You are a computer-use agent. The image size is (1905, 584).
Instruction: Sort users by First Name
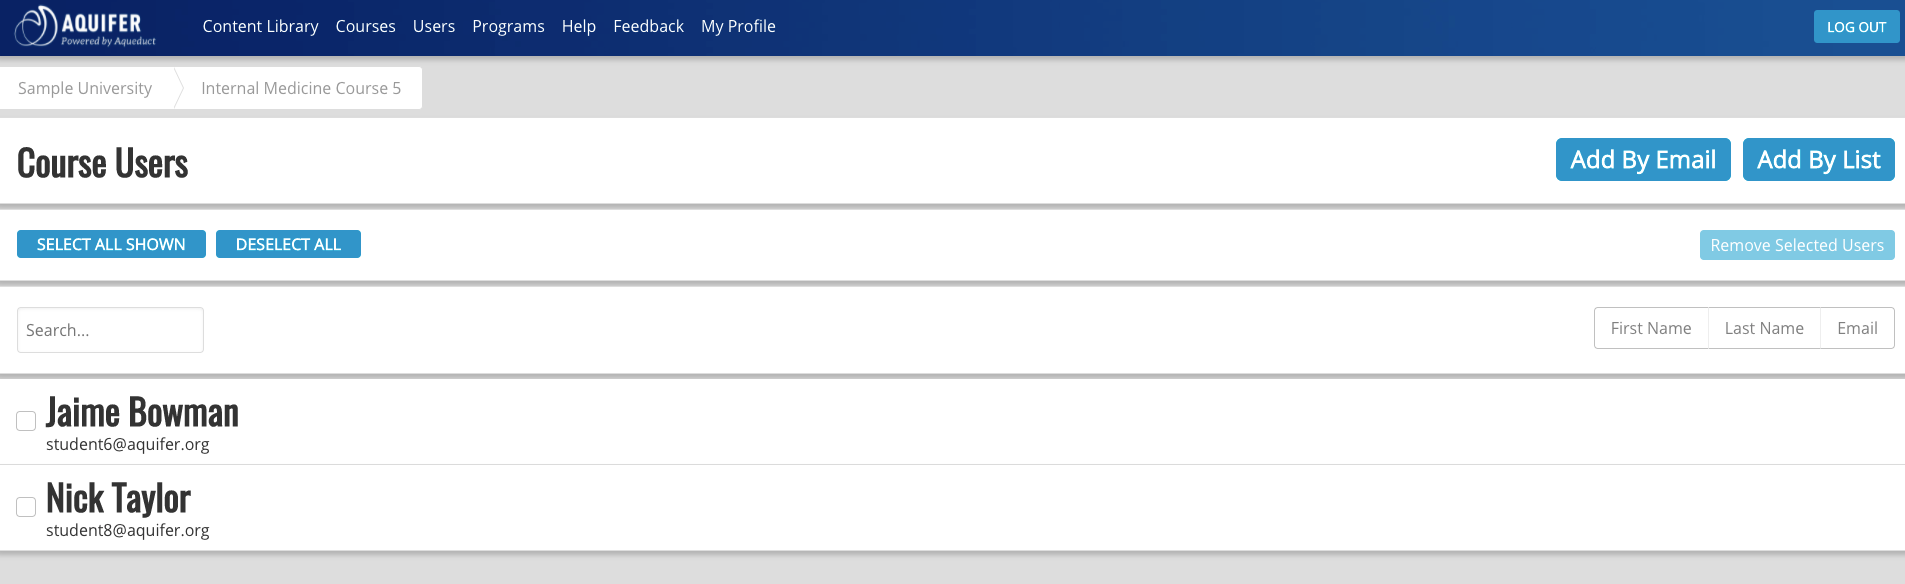tap(1651, 328)
